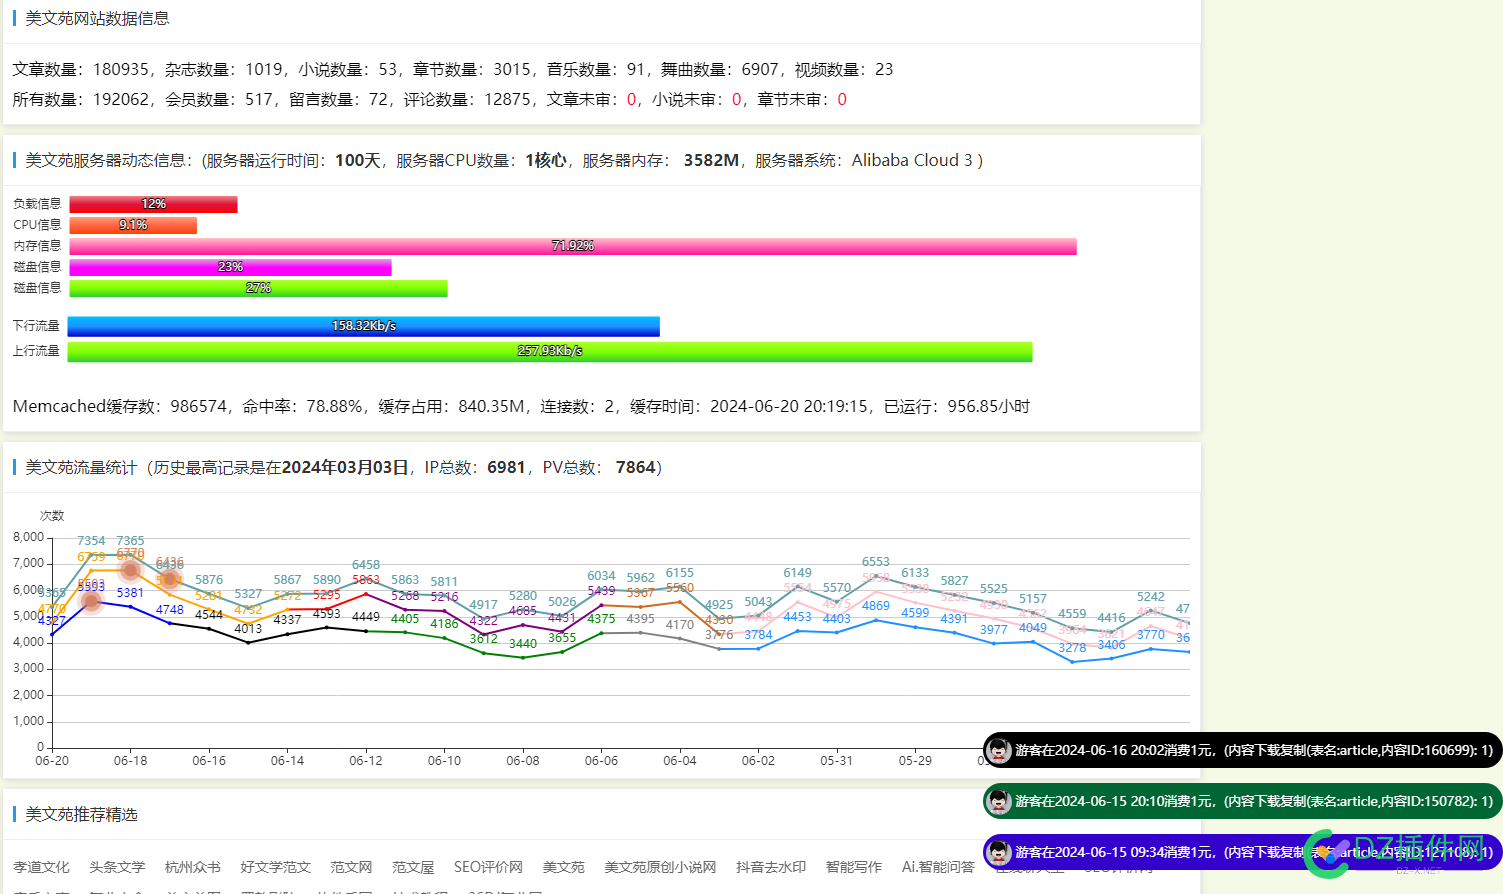Click the 服务器内存 3582M value
This screenshot has width=1503, height=894.
[711, 161]
